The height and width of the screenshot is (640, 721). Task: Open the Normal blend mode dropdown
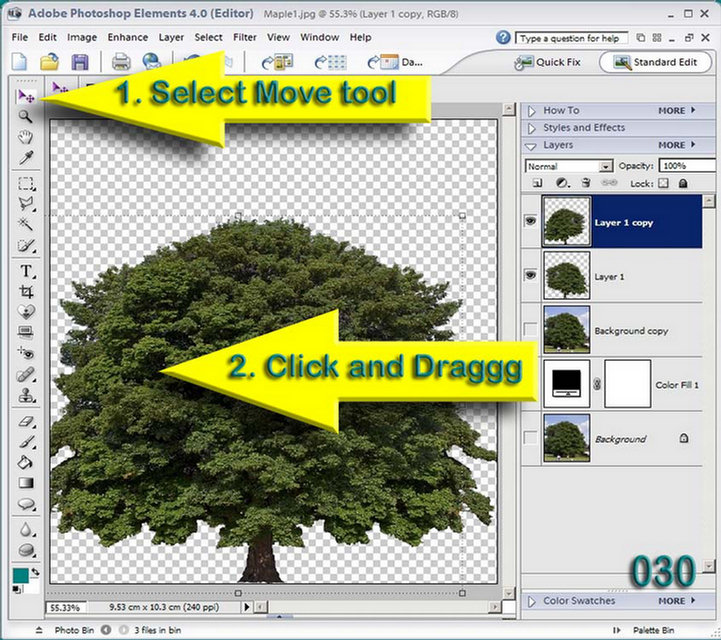point(569,166)
